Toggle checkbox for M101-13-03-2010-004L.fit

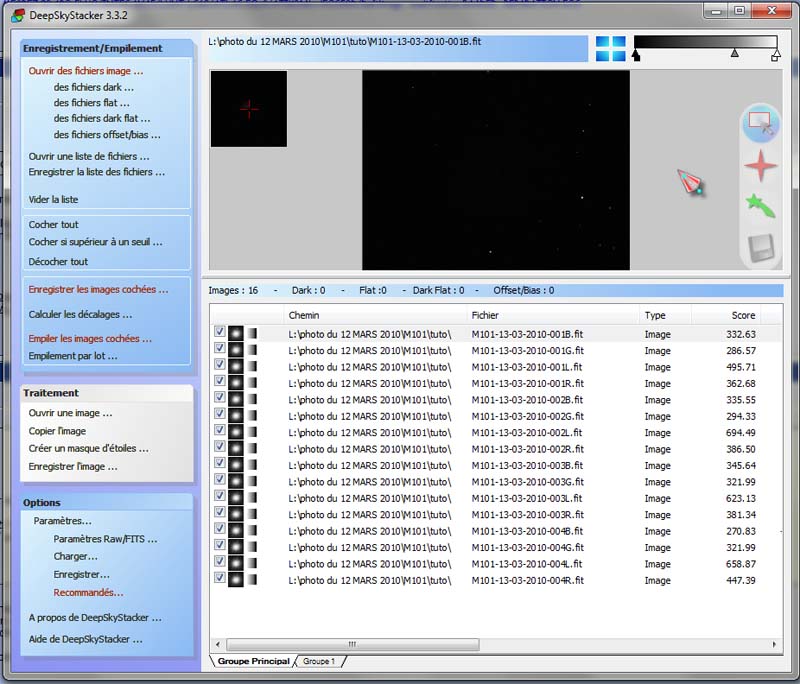(x=219, y=564)
